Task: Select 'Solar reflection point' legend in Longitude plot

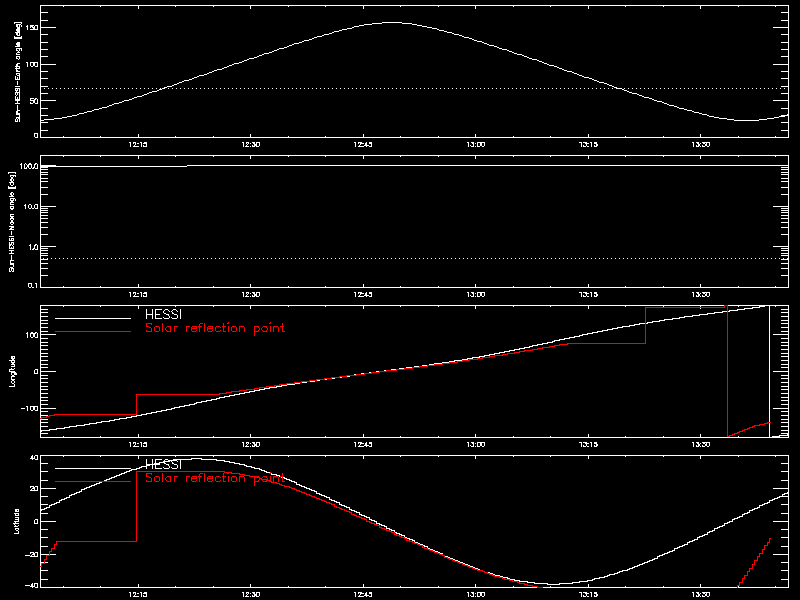Action: coord(215,328)
